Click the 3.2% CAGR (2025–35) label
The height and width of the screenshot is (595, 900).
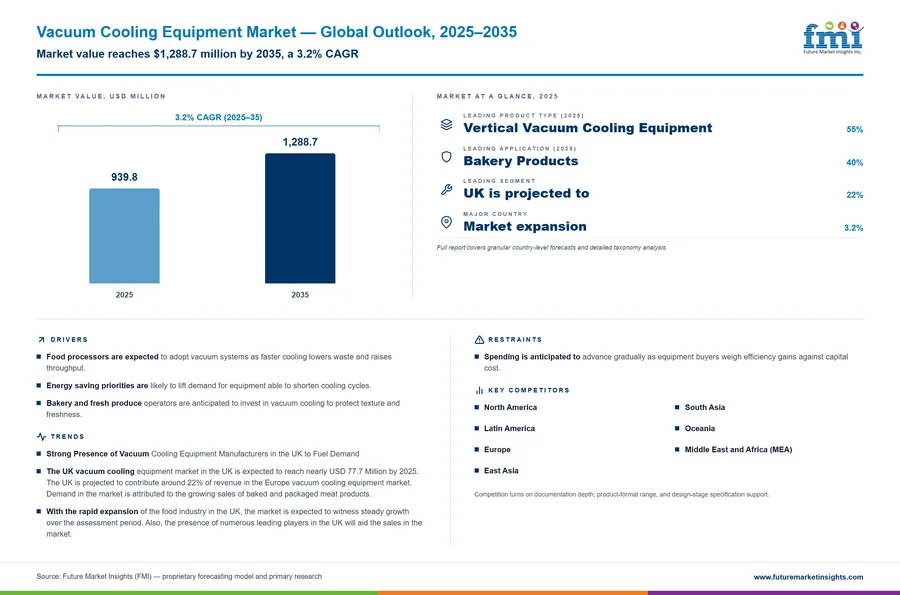tap(219, 117)
